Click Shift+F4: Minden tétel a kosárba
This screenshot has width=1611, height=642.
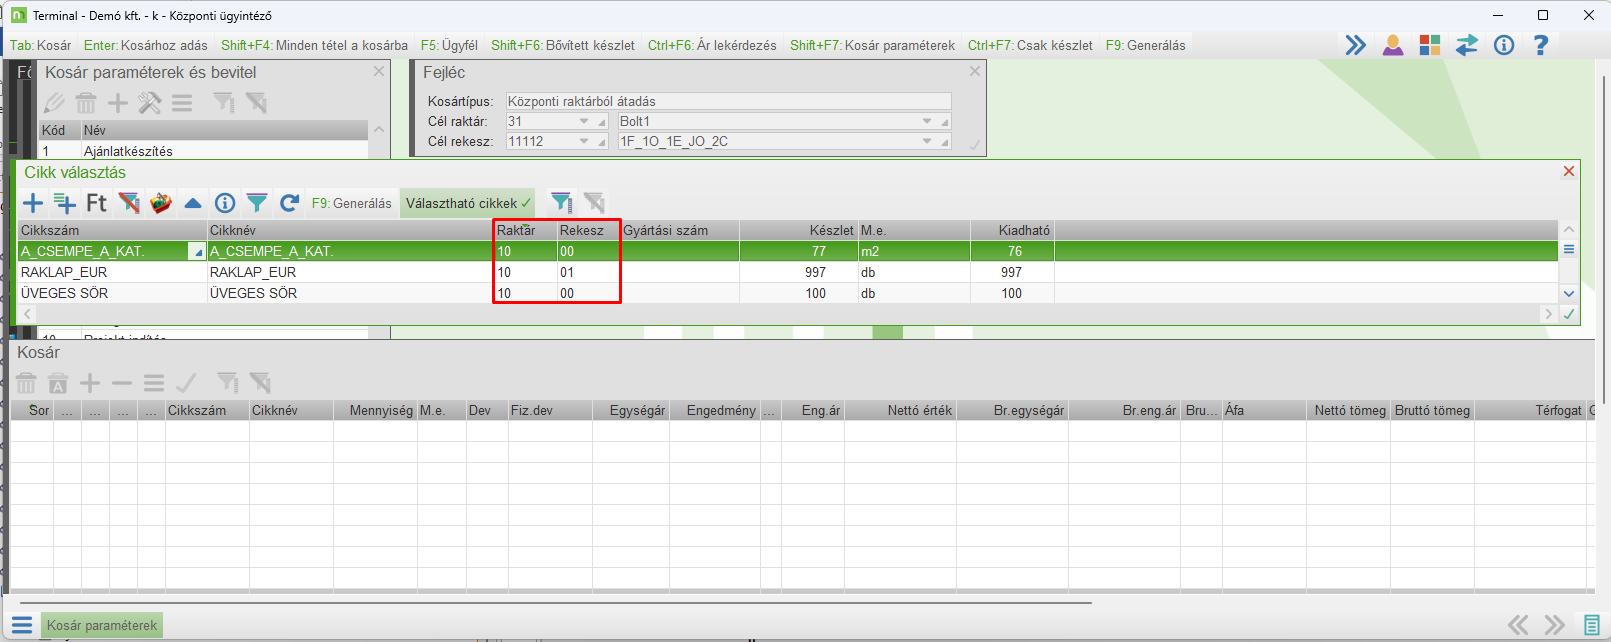pos(314,45)
